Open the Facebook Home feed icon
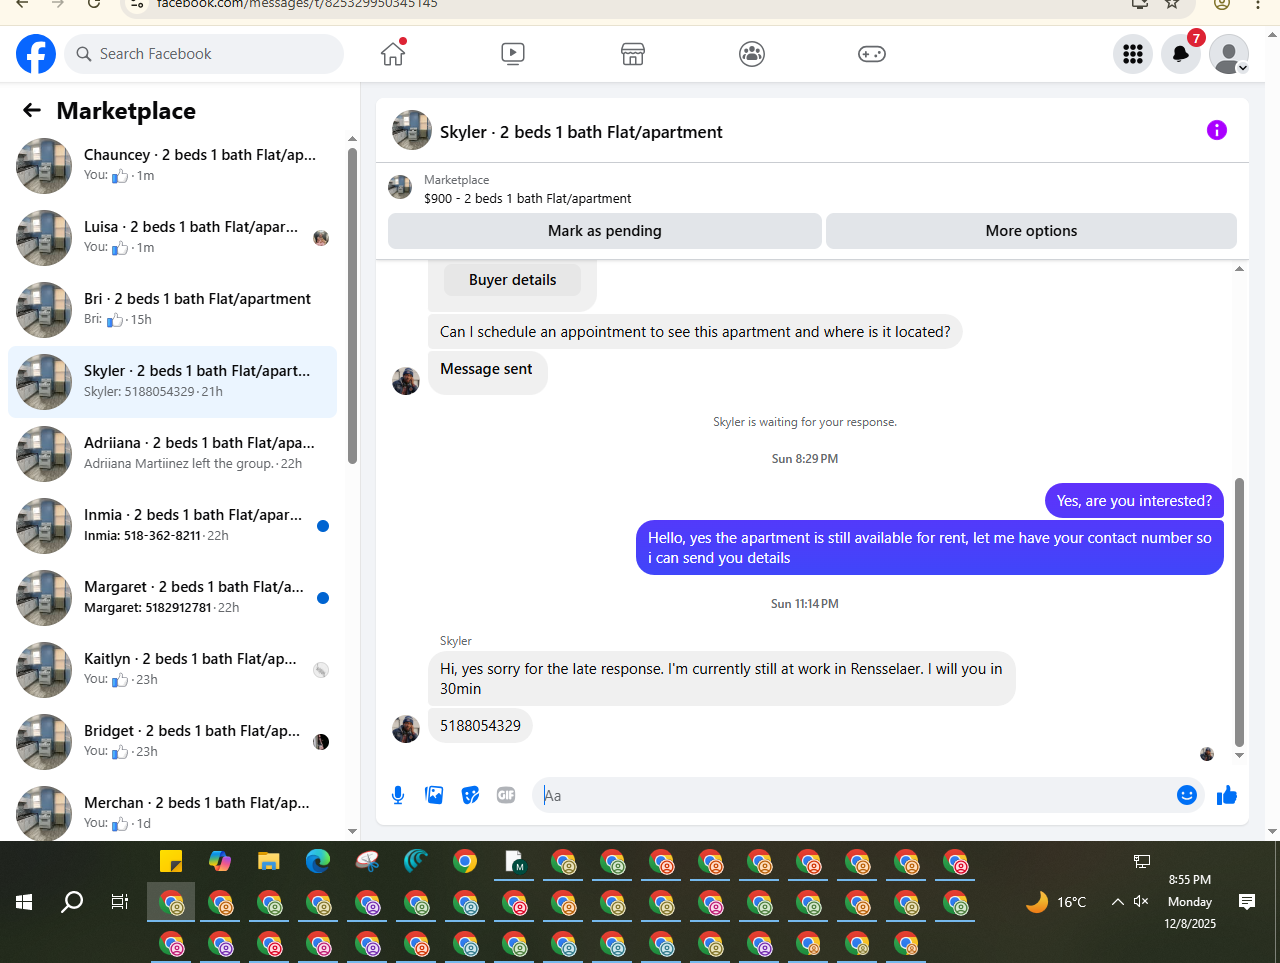 click(x=393, y=54)
